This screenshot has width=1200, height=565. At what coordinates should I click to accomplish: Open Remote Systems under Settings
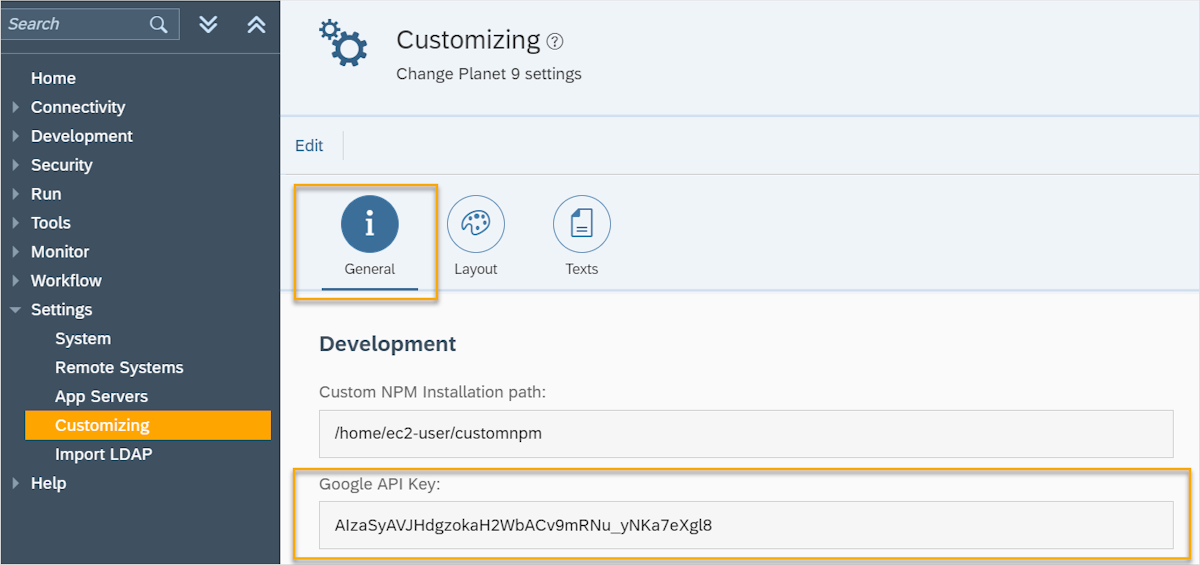tap(119, 368)
